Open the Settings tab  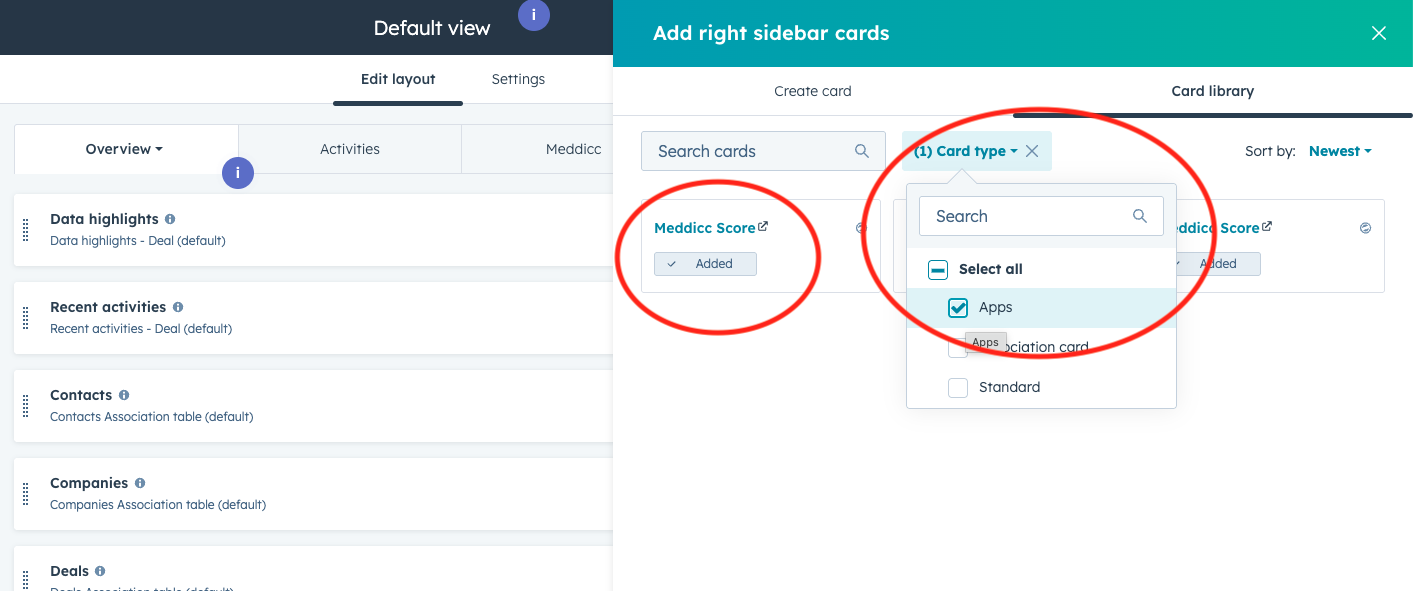tap(517, 79)
